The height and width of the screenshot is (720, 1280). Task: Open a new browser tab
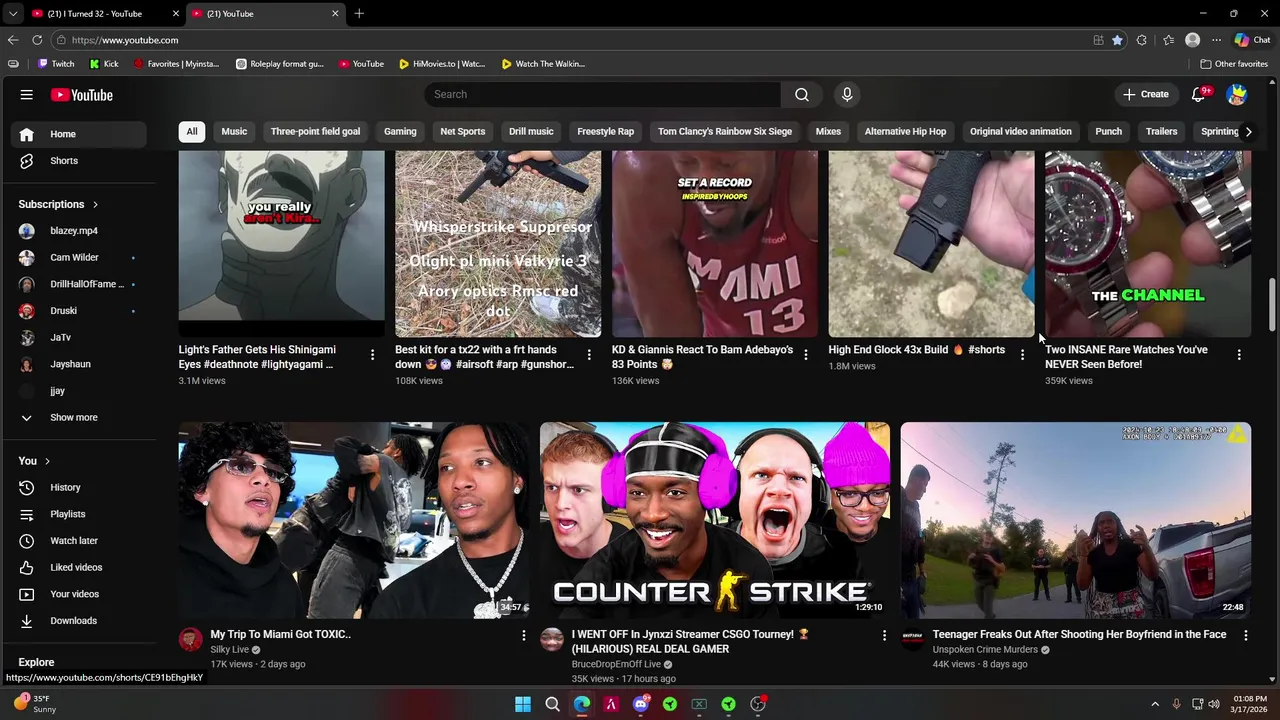coord(359,13)
